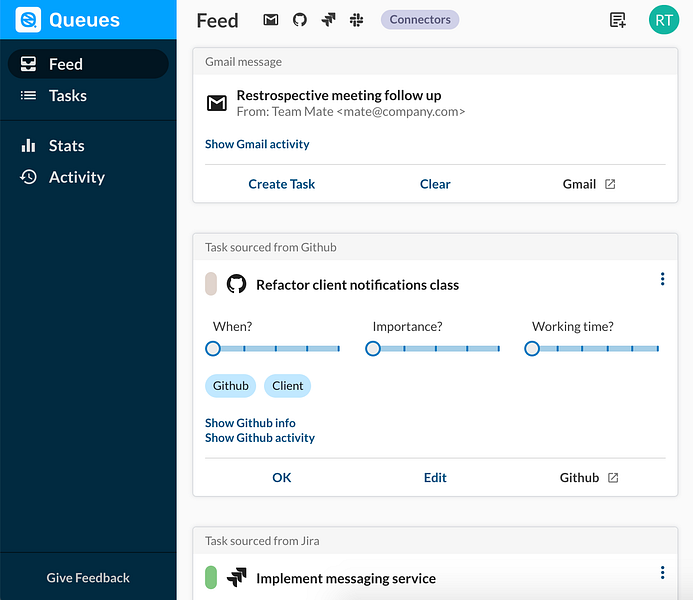Open the three-dot menu on Refactor client task

(x=662, y=279)
